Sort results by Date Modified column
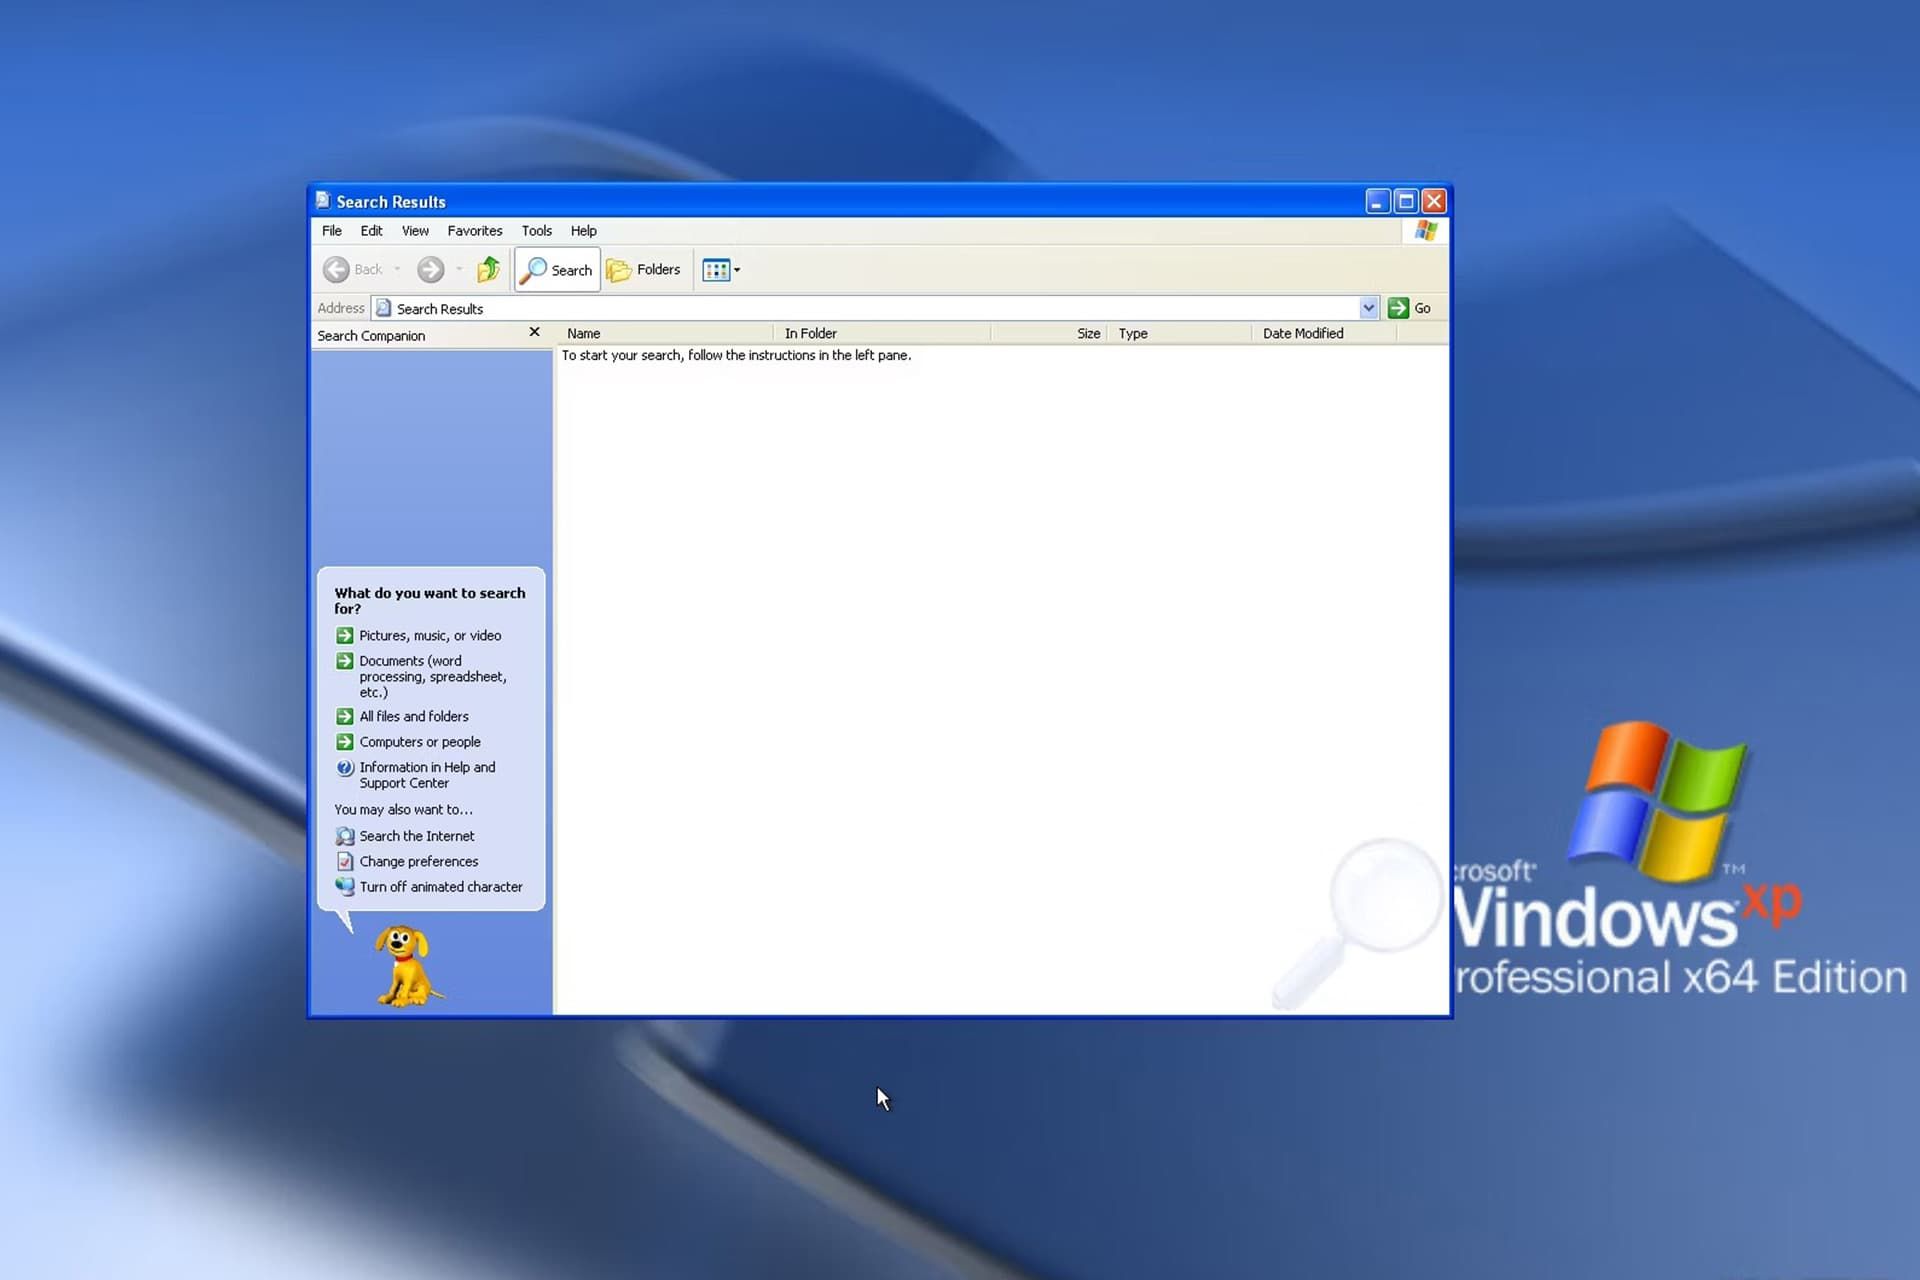 point(1302,334)
